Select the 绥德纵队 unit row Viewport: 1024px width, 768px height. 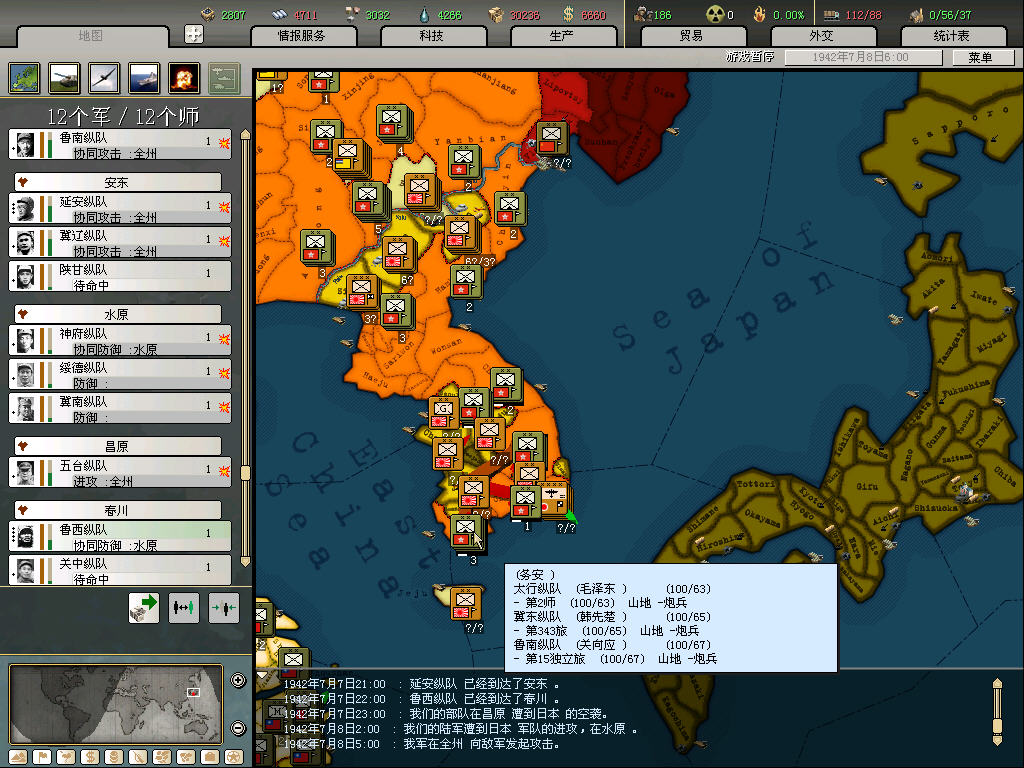coord(120,374)
